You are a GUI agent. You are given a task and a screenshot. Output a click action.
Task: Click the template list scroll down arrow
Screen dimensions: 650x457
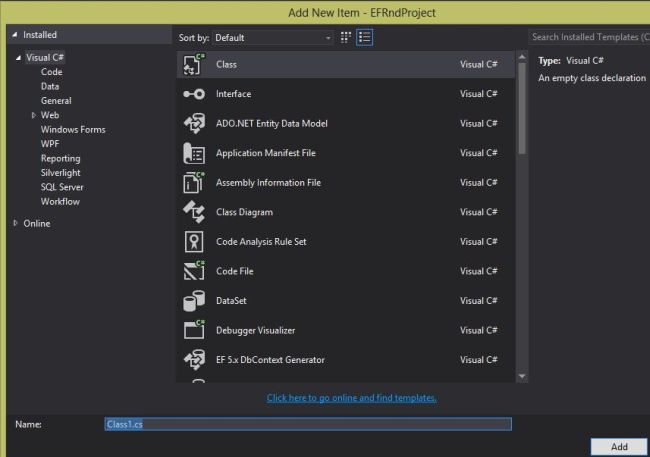tap(522, 376)
